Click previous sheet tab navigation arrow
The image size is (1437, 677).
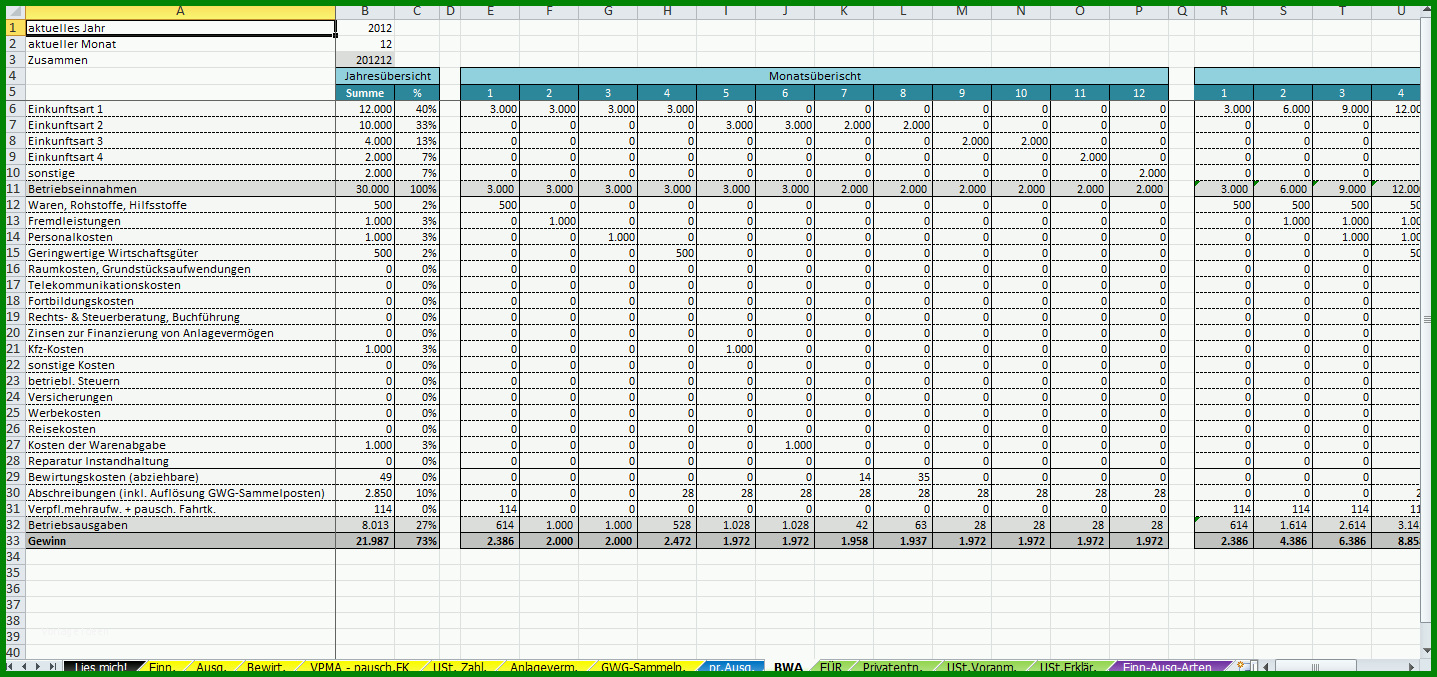(25, 666)
